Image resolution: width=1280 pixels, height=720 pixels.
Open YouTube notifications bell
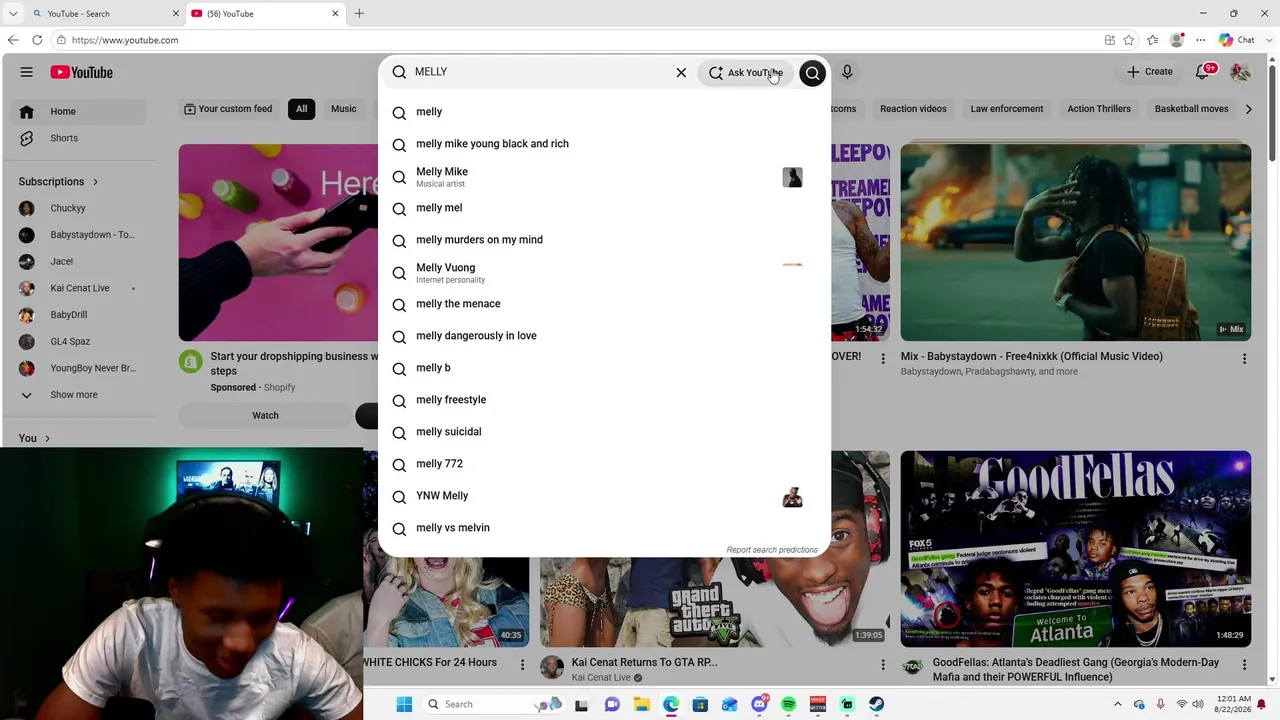click(x=1203, y=72)
